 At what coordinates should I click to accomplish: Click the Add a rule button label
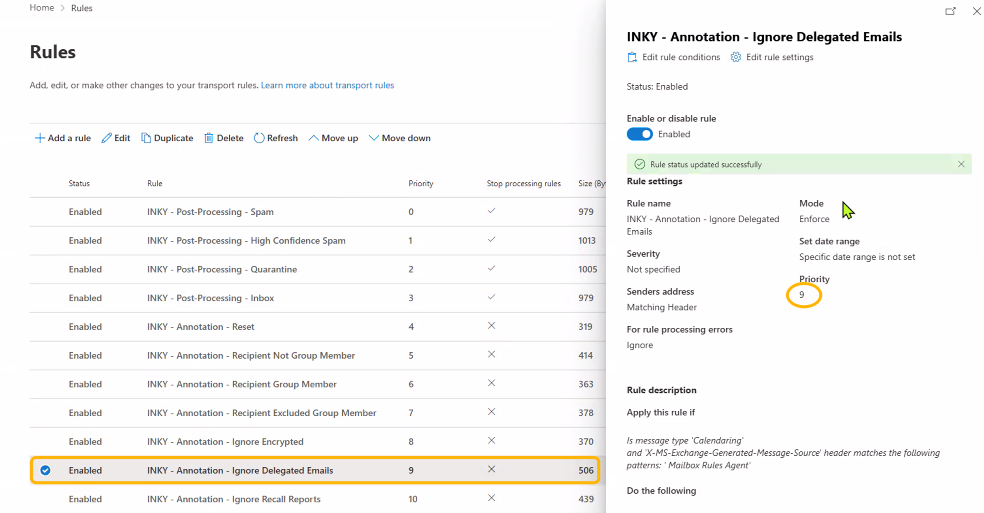coord(69,138)
